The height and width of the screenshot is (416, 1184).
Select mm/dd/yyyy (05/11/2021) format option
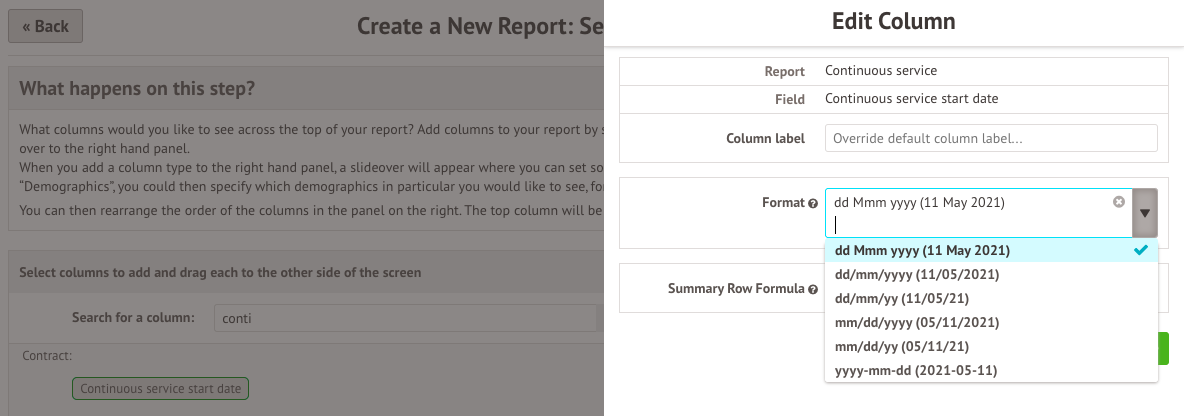(917, 322)
